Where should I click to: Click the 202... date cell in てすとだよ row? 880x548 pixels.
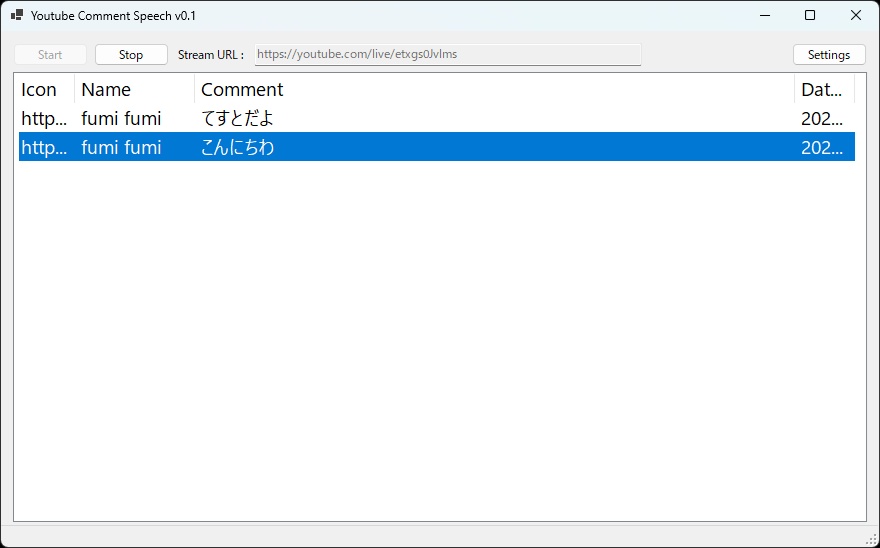[822, 118]
